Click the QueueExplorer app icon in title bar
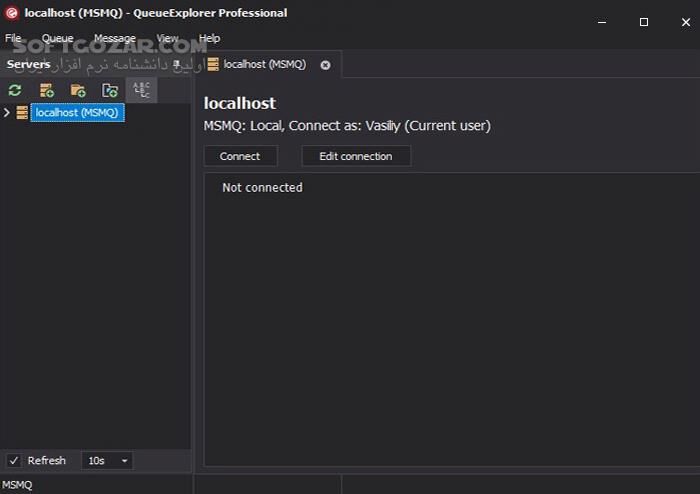This screenshot has height=494, width=700. (x=12, y=13)
